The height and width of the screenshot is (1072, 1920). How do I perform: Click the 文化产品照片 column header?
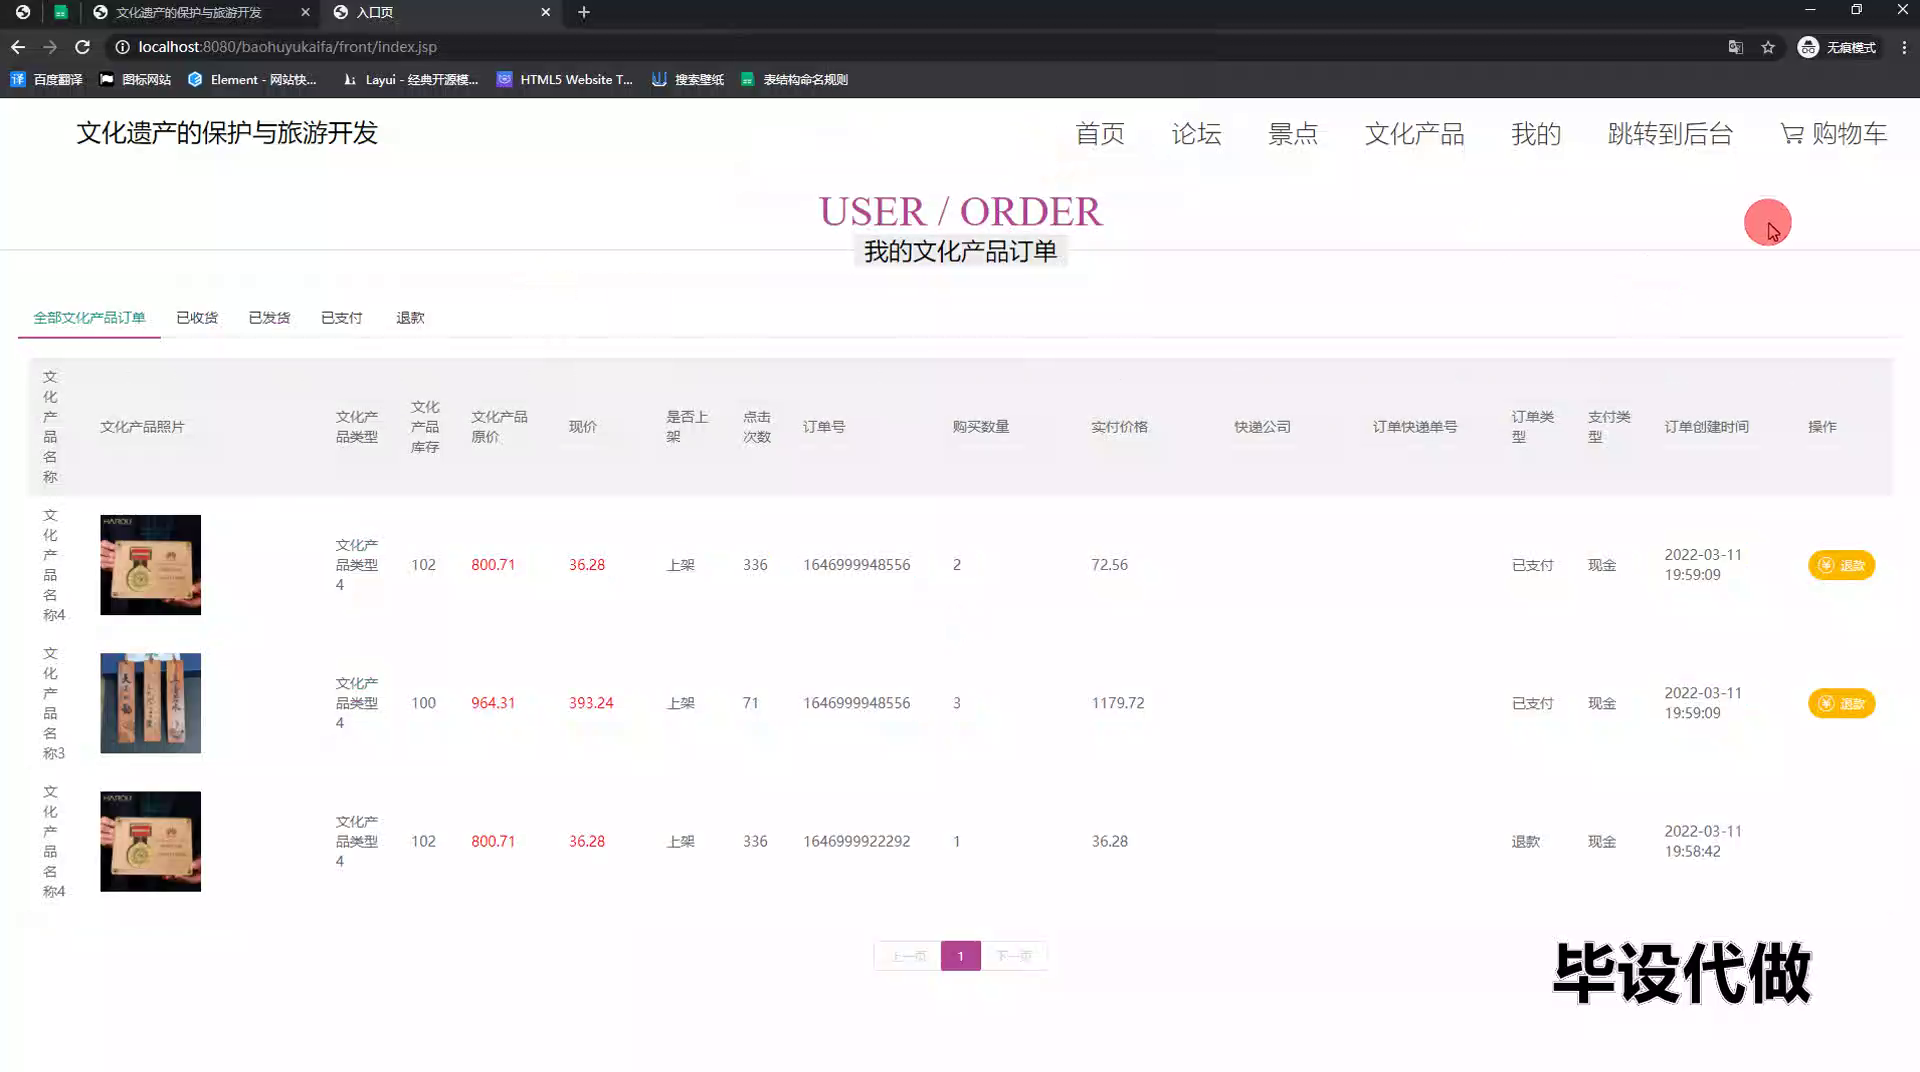[x=142, y=427]
